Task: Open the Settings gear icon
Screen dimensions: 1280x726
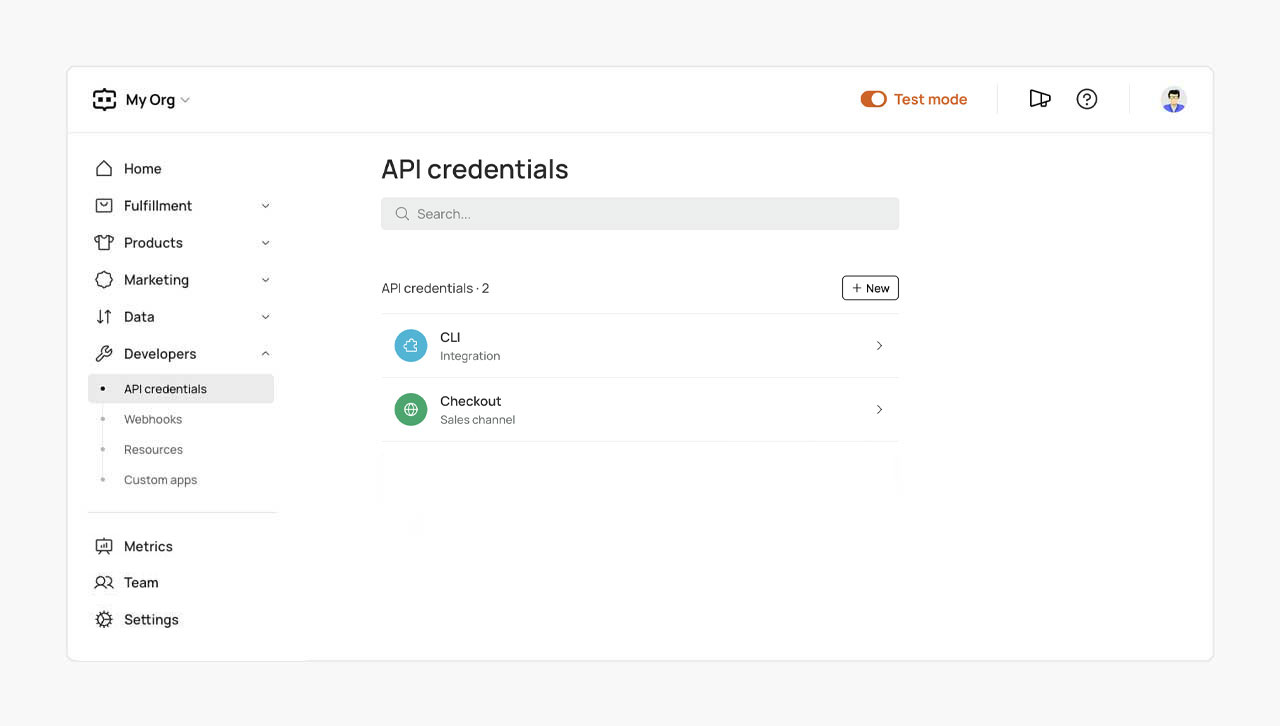Action: tap(104, 620)
